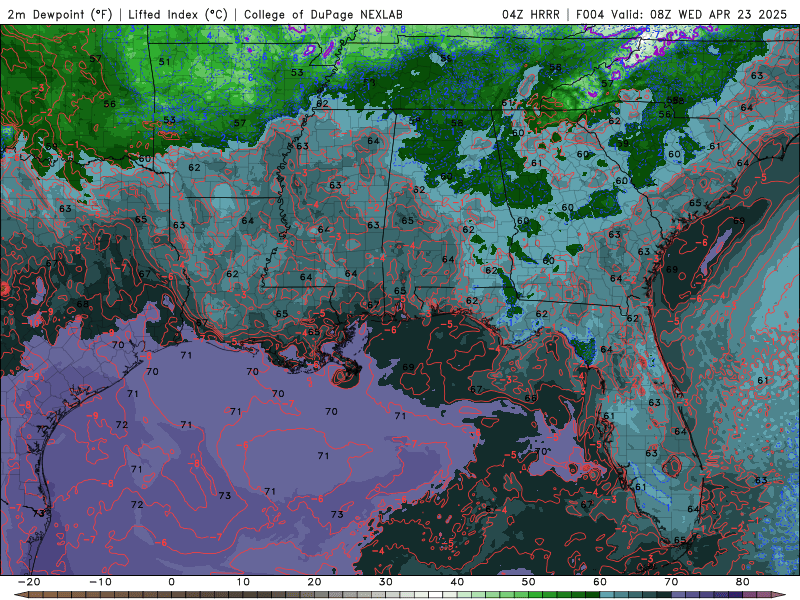Click the "40" legend value
This screenshot has height=600, width=800.
[x=457, y=582]
